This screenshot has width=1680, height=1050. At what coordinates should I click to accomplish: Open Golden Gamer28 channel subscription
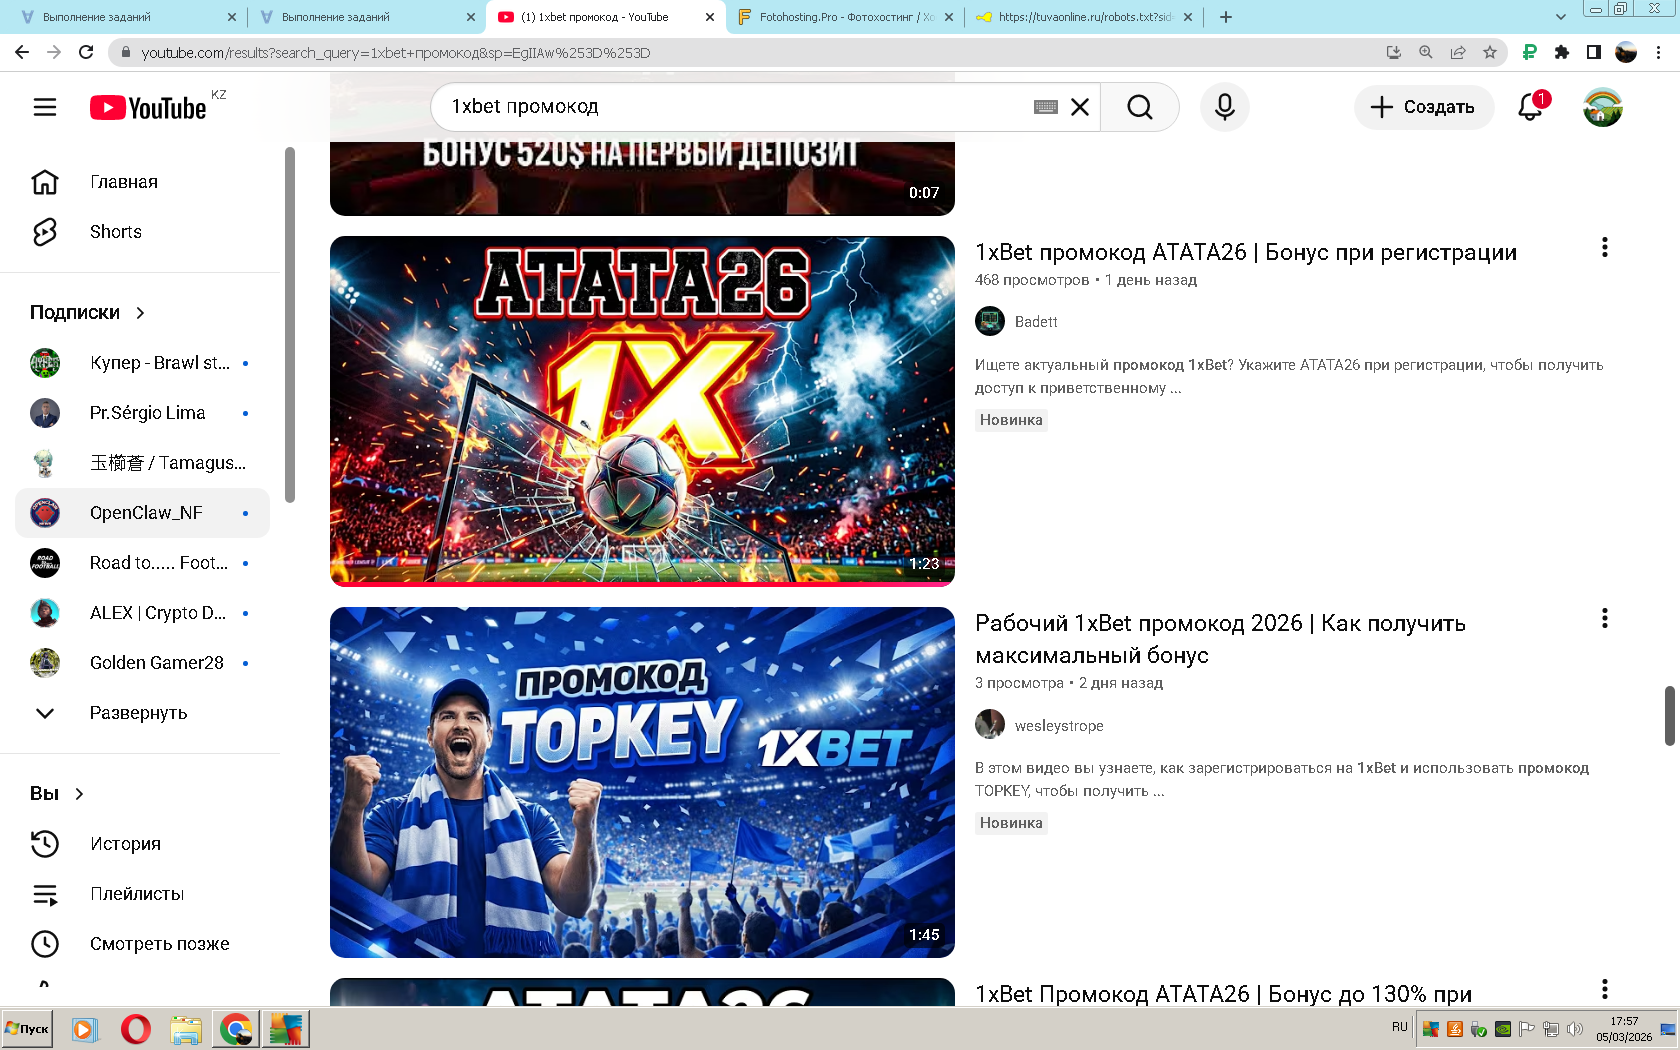(142, 663)
